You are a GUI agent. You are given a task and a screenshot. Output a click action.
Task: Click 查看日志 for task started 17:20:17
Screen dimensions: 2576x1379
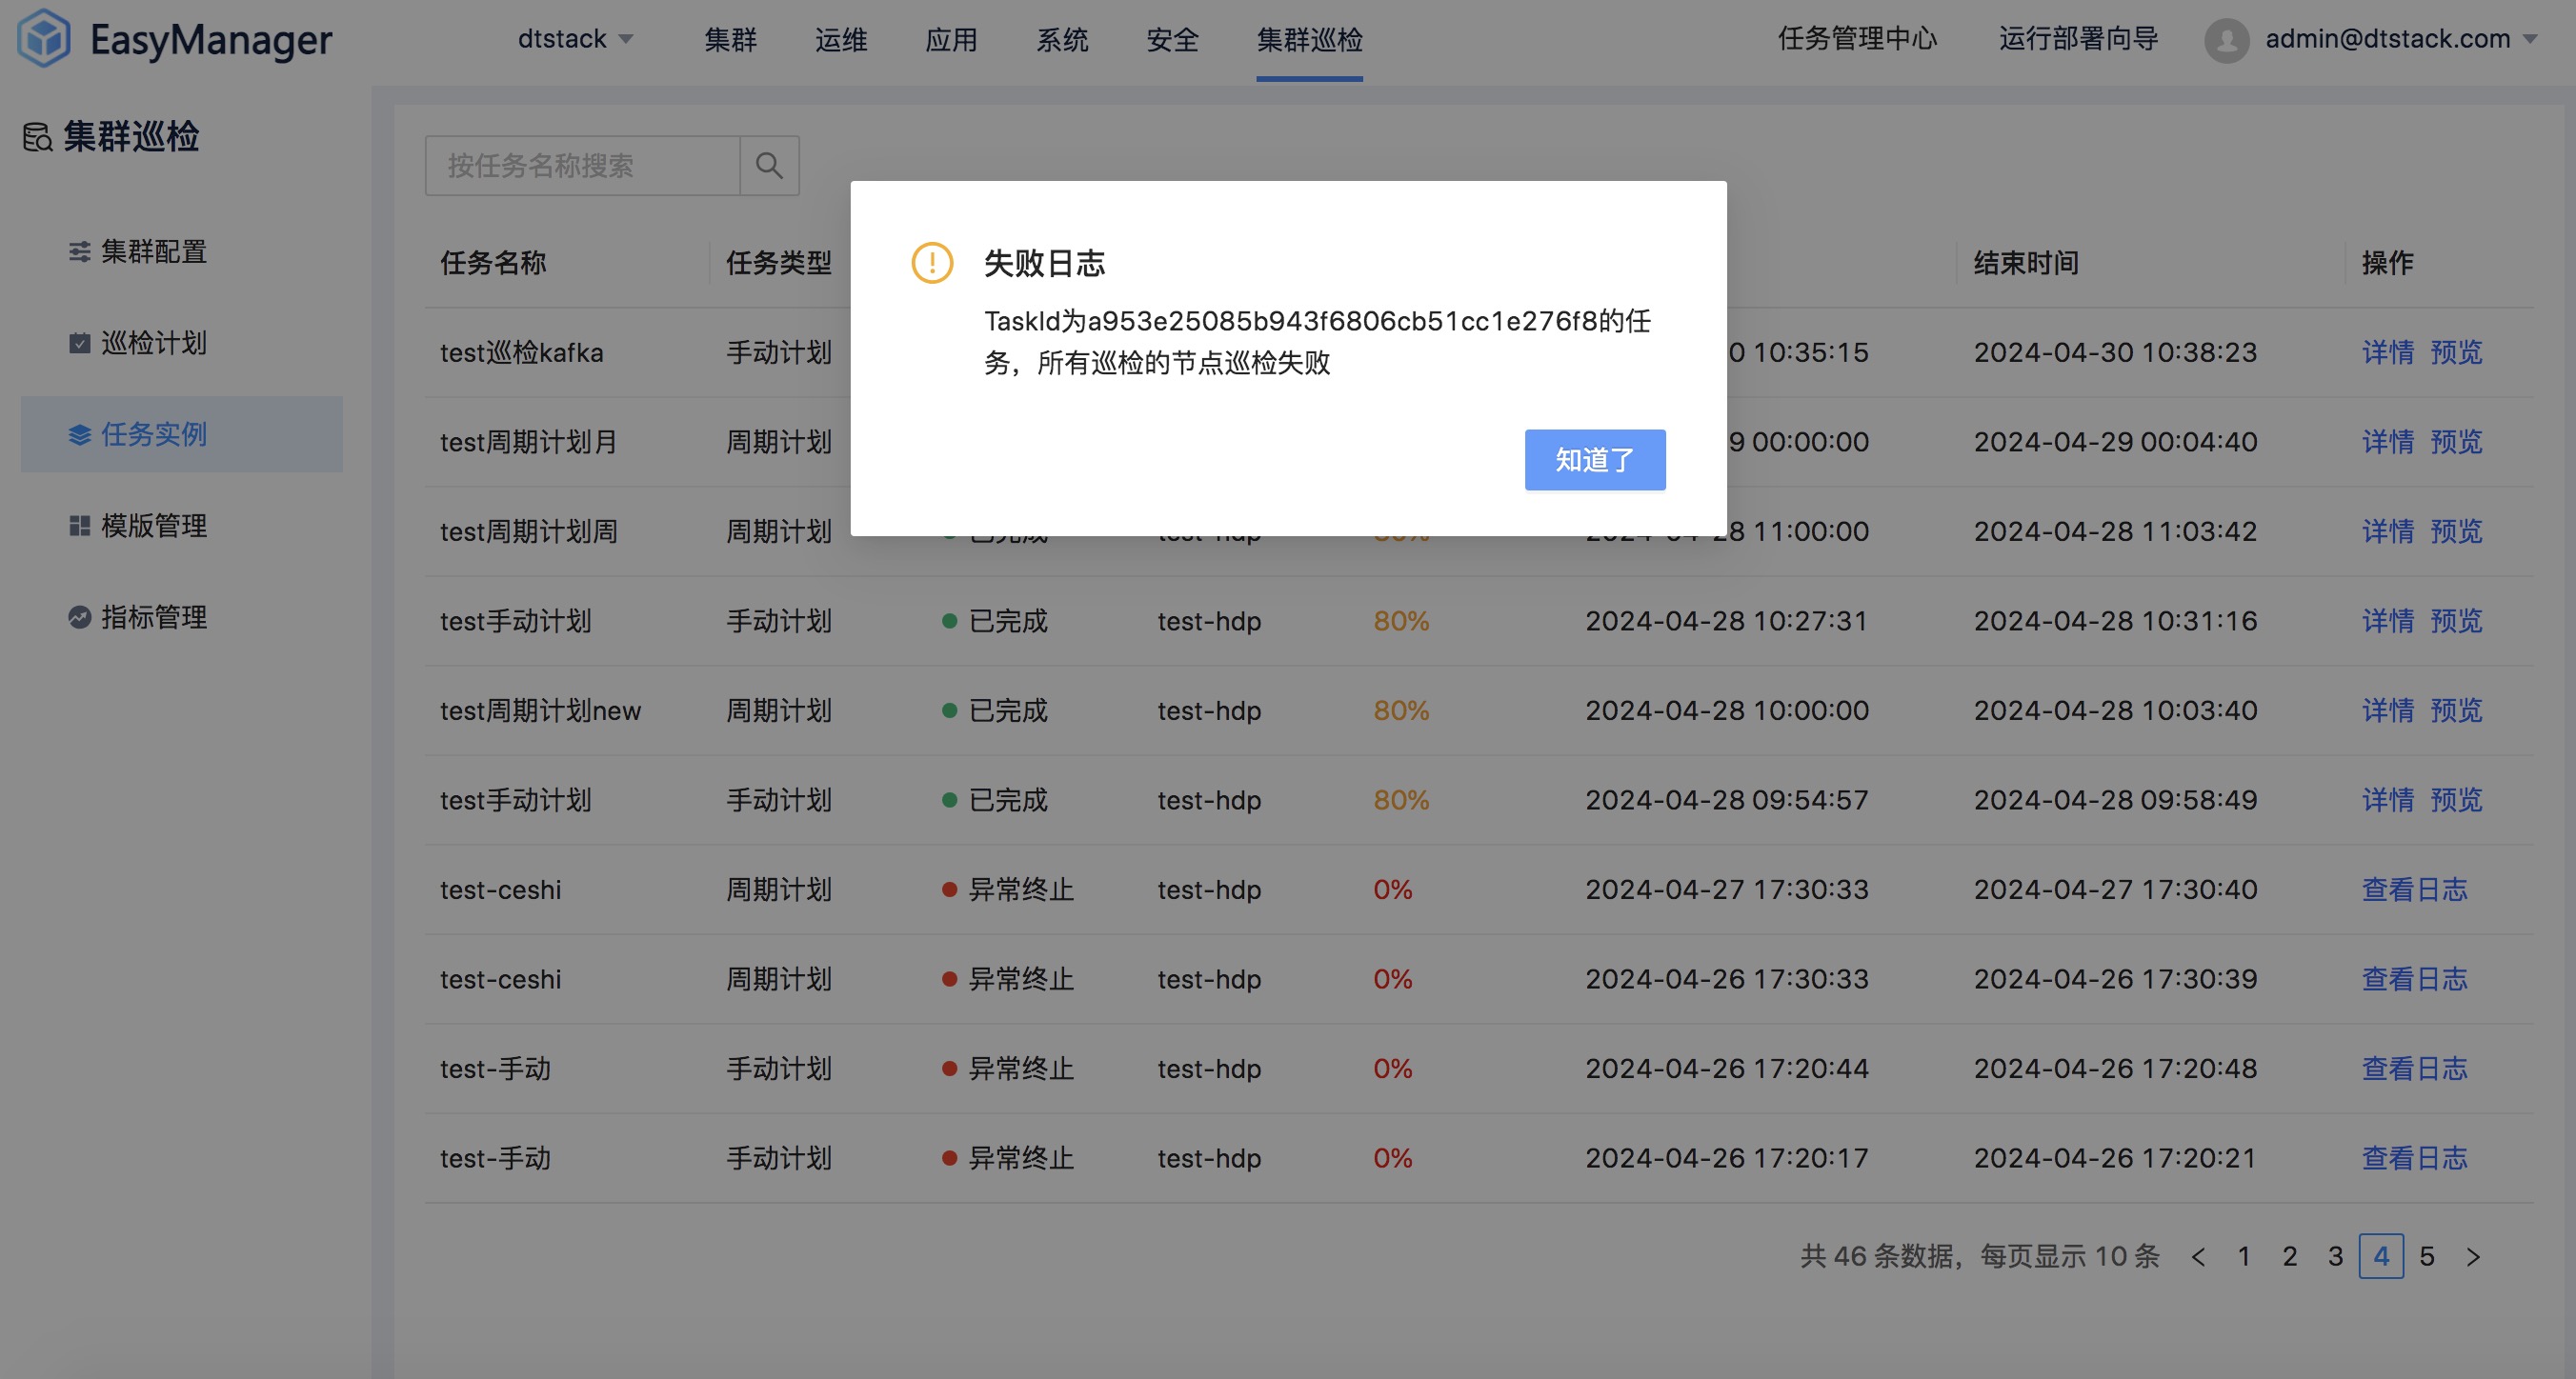[x=2414, y=1158]
